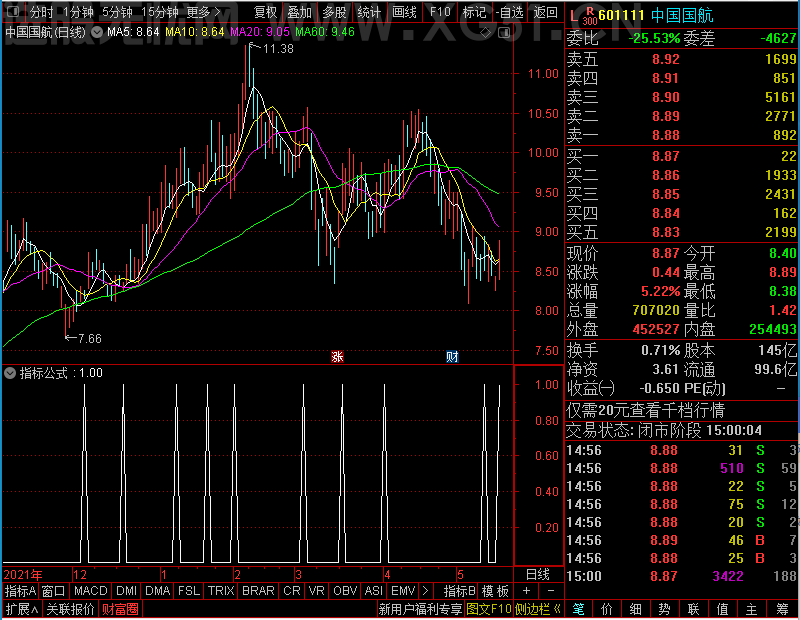Select the FSL indicator tab

[189, 591]
